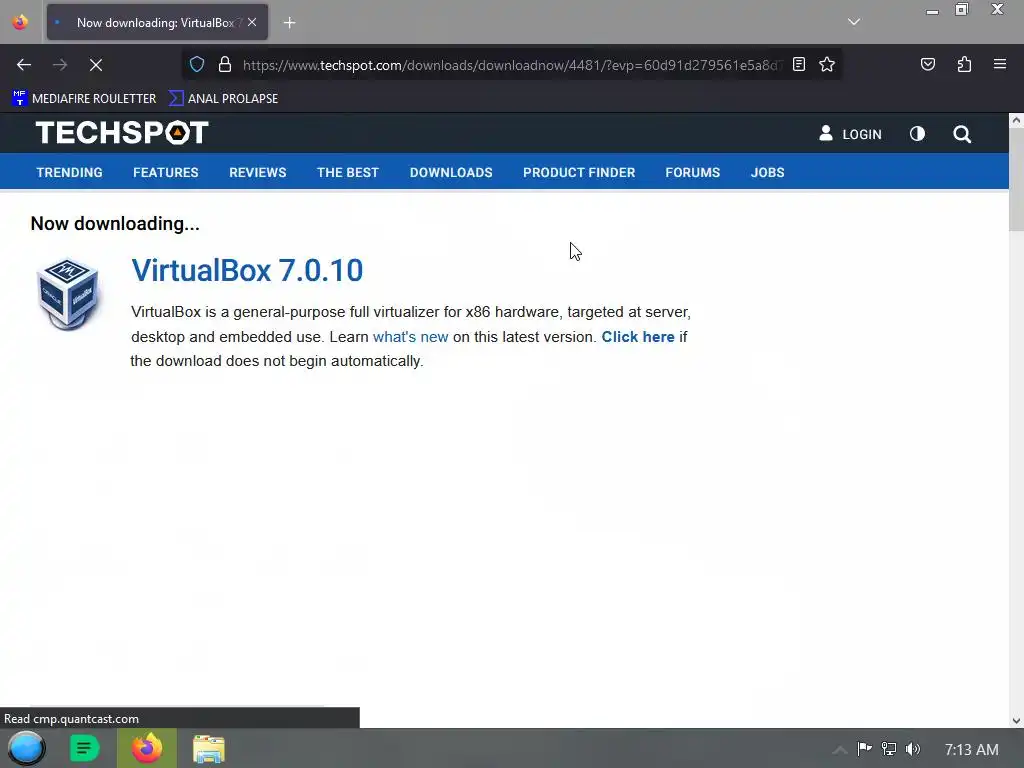Click the Firefox logo in the title bar

click(x=20, y=22)
